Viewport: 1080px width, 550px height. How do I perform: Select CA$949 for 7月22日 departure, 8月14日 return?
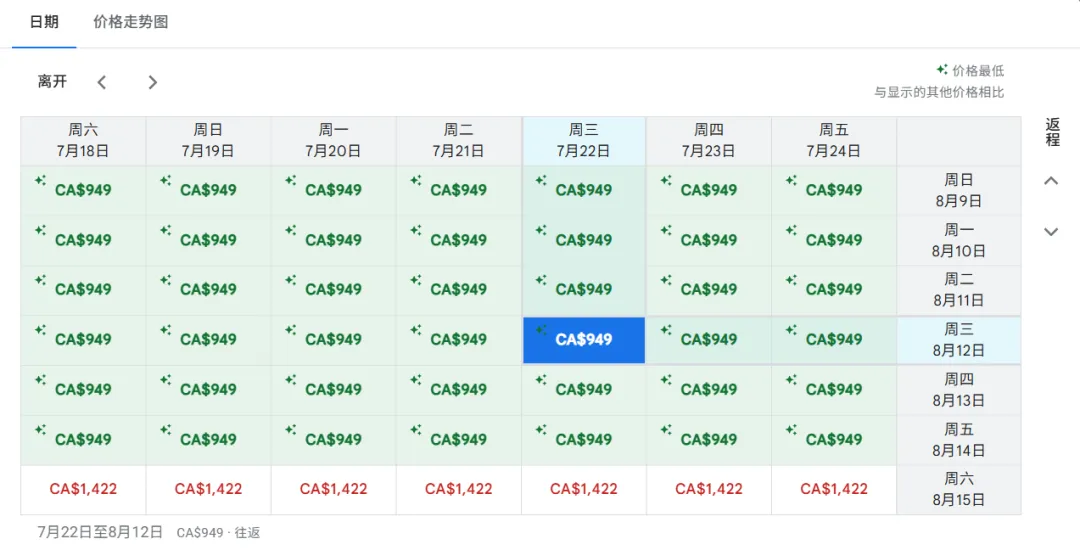click(x=584, y=440)
